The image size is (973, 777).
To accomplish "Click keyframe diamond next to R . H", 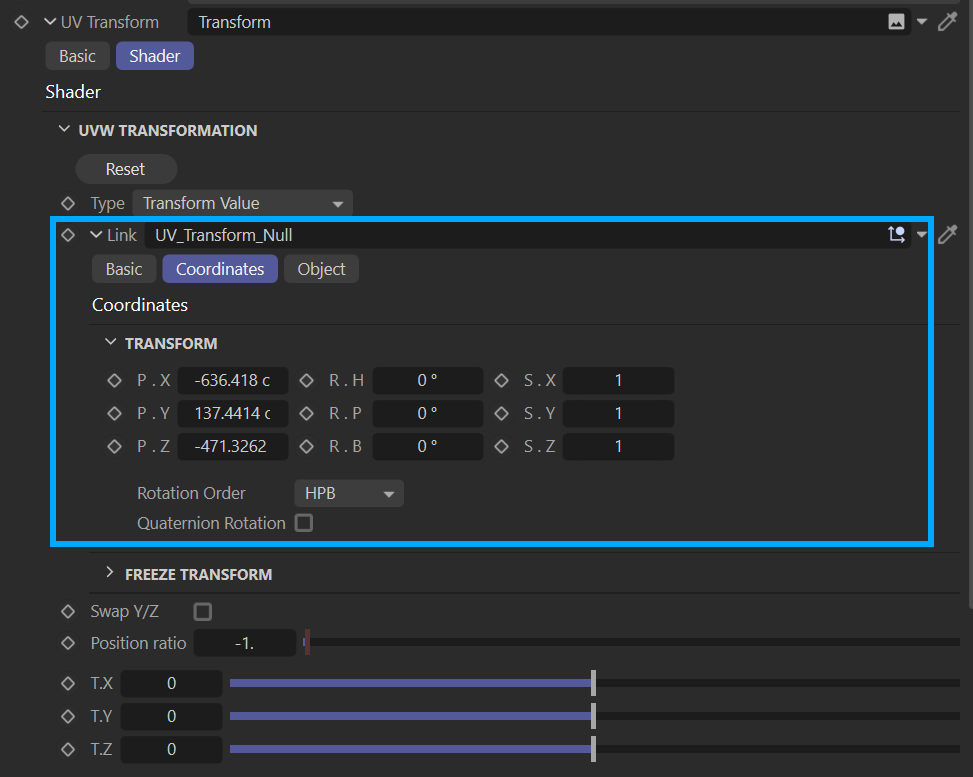I will (308, 381).
